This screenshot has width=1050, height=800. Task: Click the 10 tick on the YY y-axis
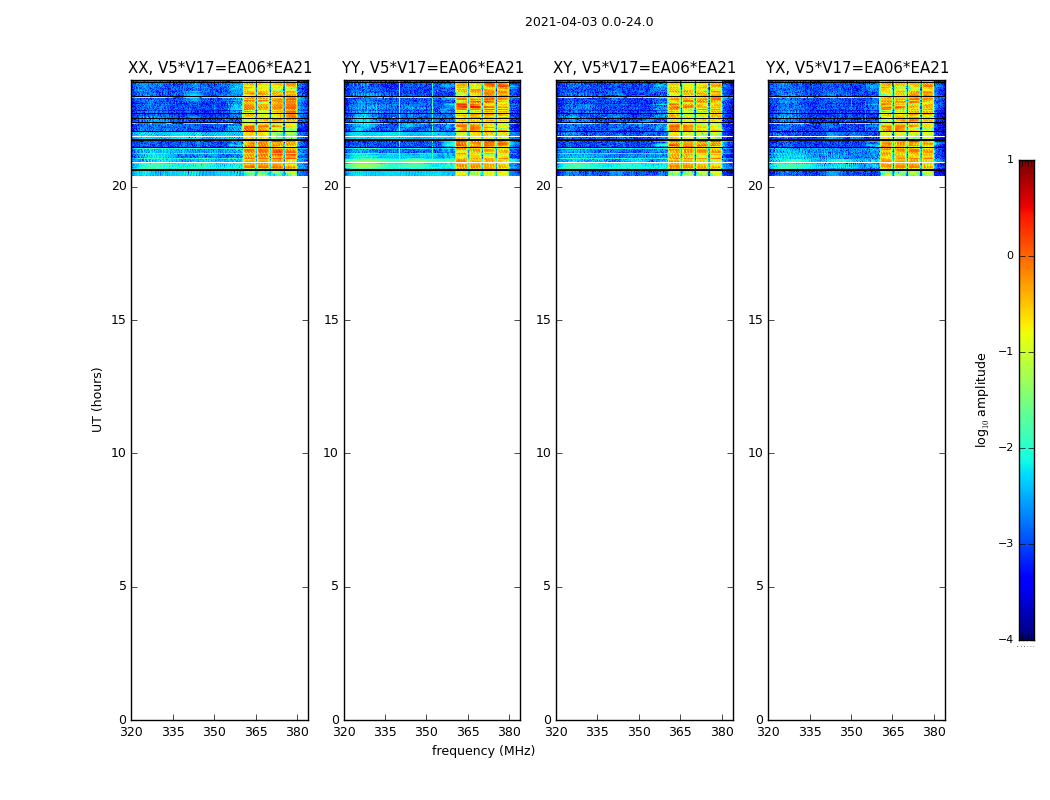click(331, 453)
